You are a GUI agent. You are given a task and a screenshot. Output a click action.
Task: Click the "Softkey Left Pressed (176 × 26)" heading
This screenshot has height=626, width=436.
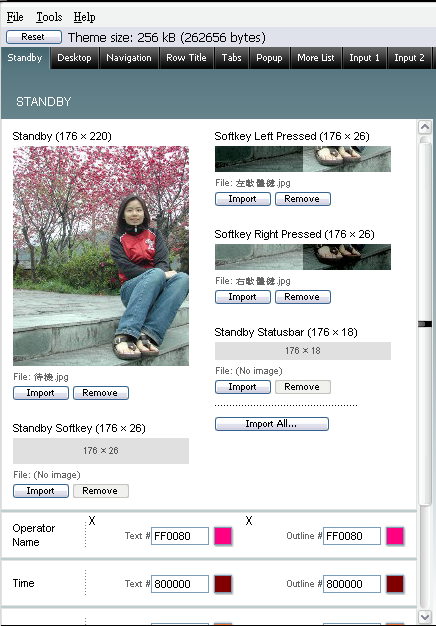coord(292,137)
